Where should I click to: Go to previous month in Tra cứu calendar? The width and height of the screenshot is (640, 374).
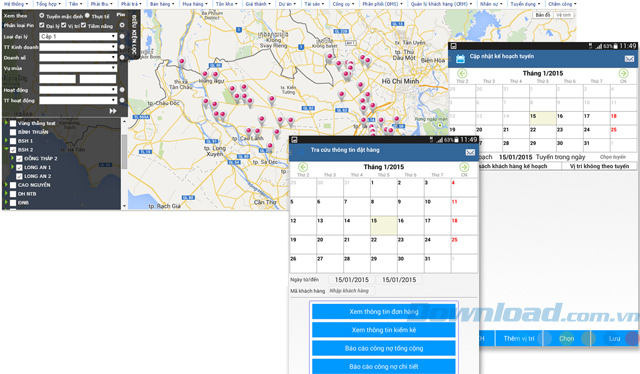(303, 167)
